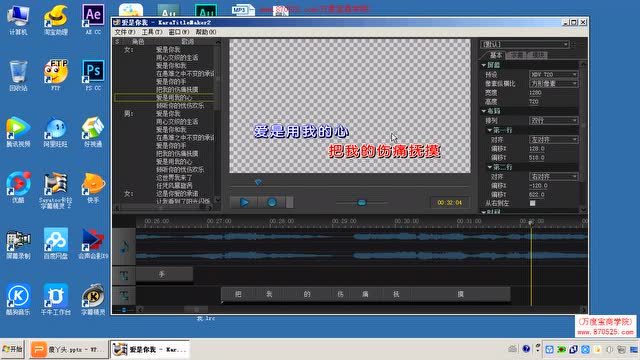Screen dimensions: 640x360
Task: Open the 屏幕录制 desktop icon
Action: point(18,244)
